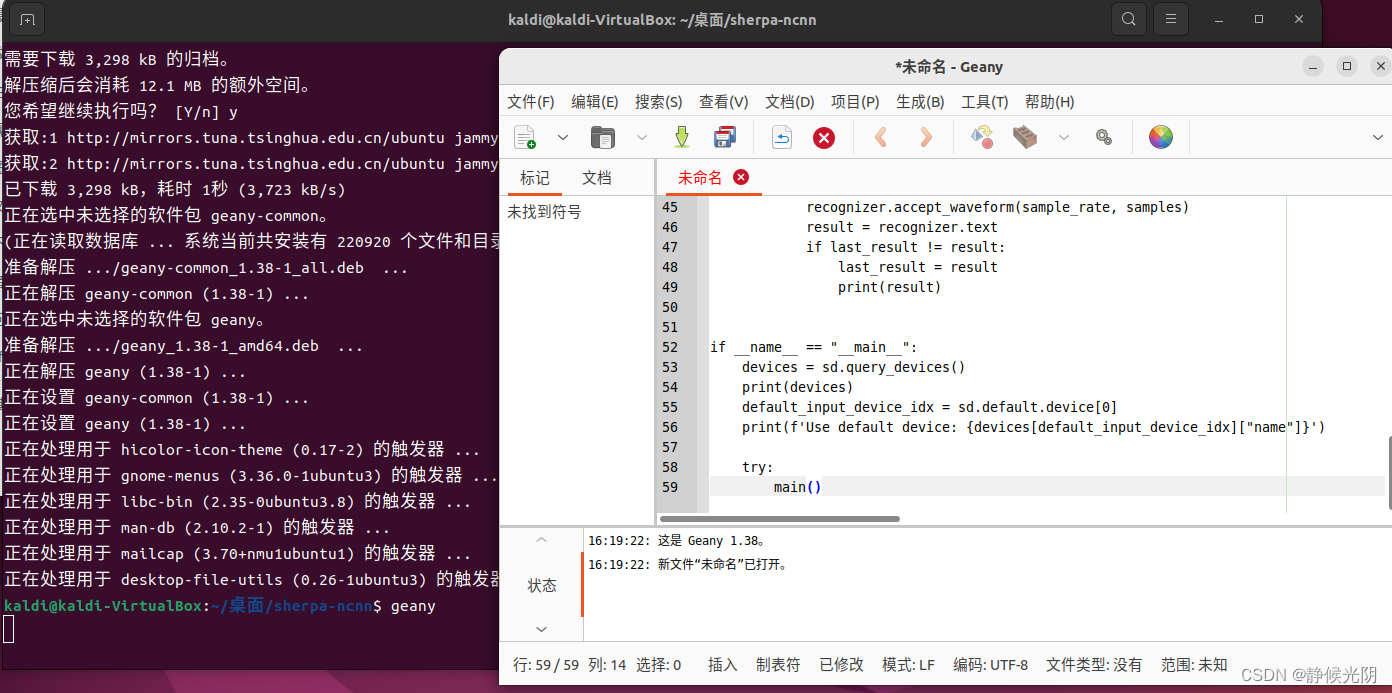
Task: Click '未找到符号' in the sidebar
Action: (544, 212)
